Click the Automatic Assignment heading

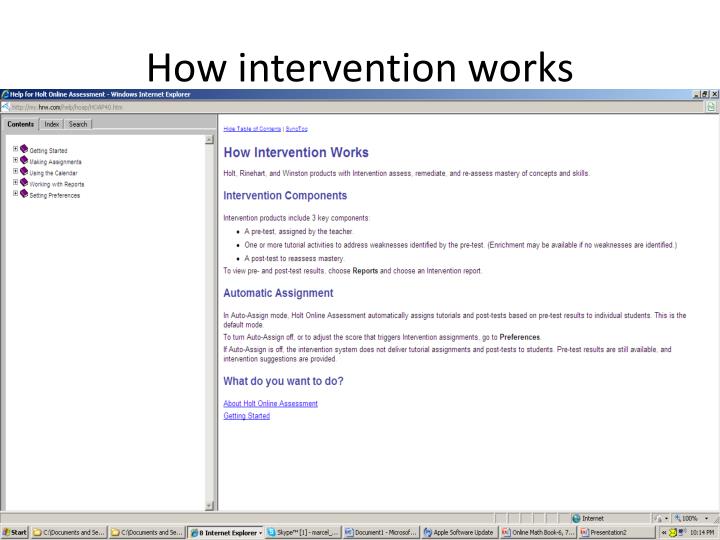[x=278, y=293]
